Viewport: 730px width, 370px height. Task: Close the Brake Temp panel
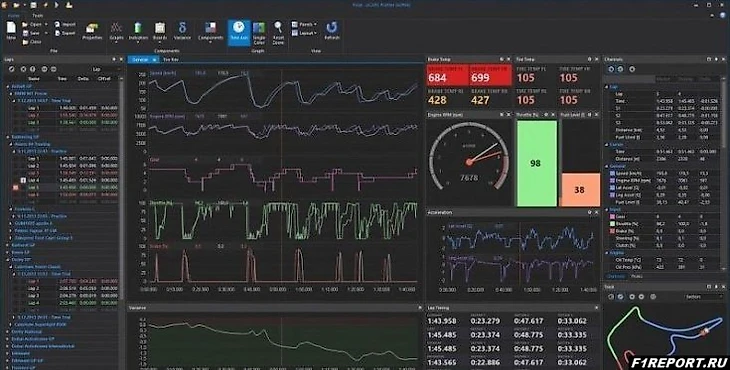508,59
